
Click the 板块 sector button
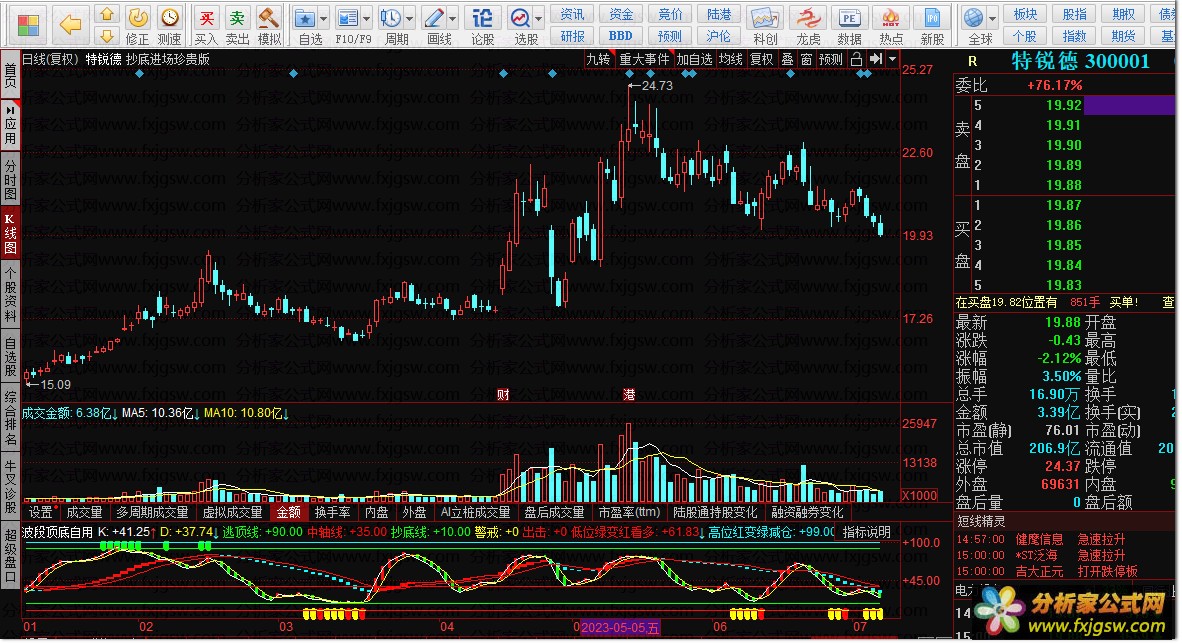[x=1025, y=14]
